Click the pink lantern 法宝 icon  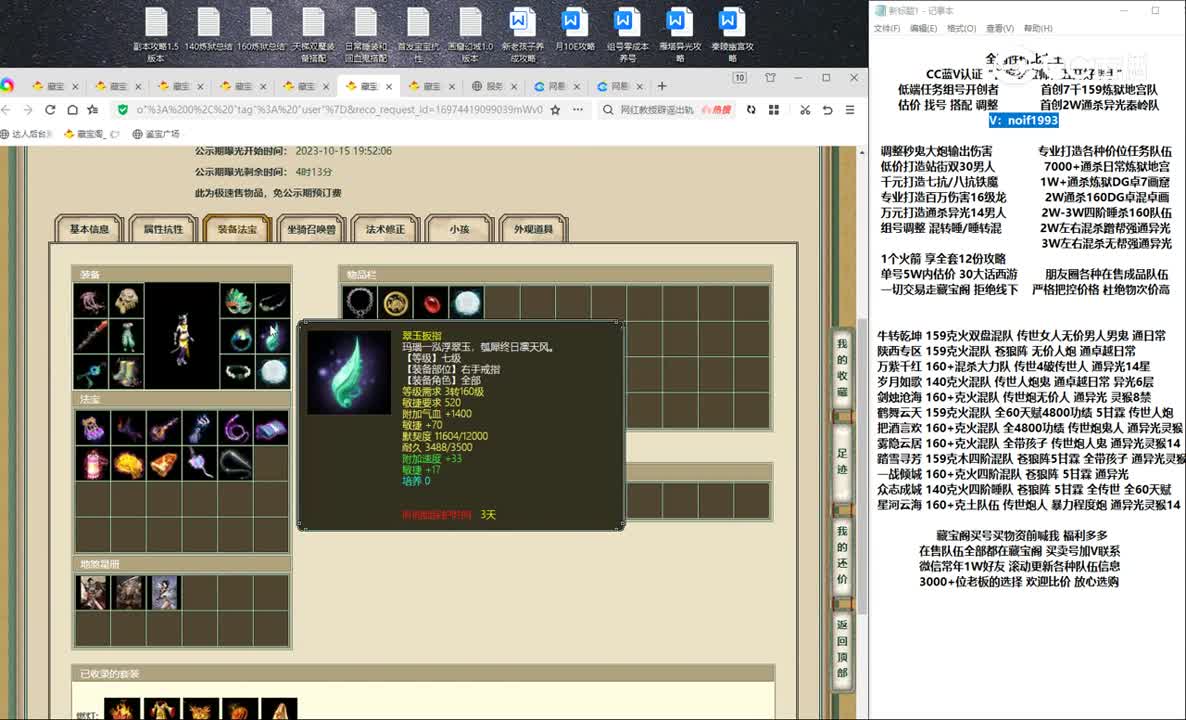point(92,464)
